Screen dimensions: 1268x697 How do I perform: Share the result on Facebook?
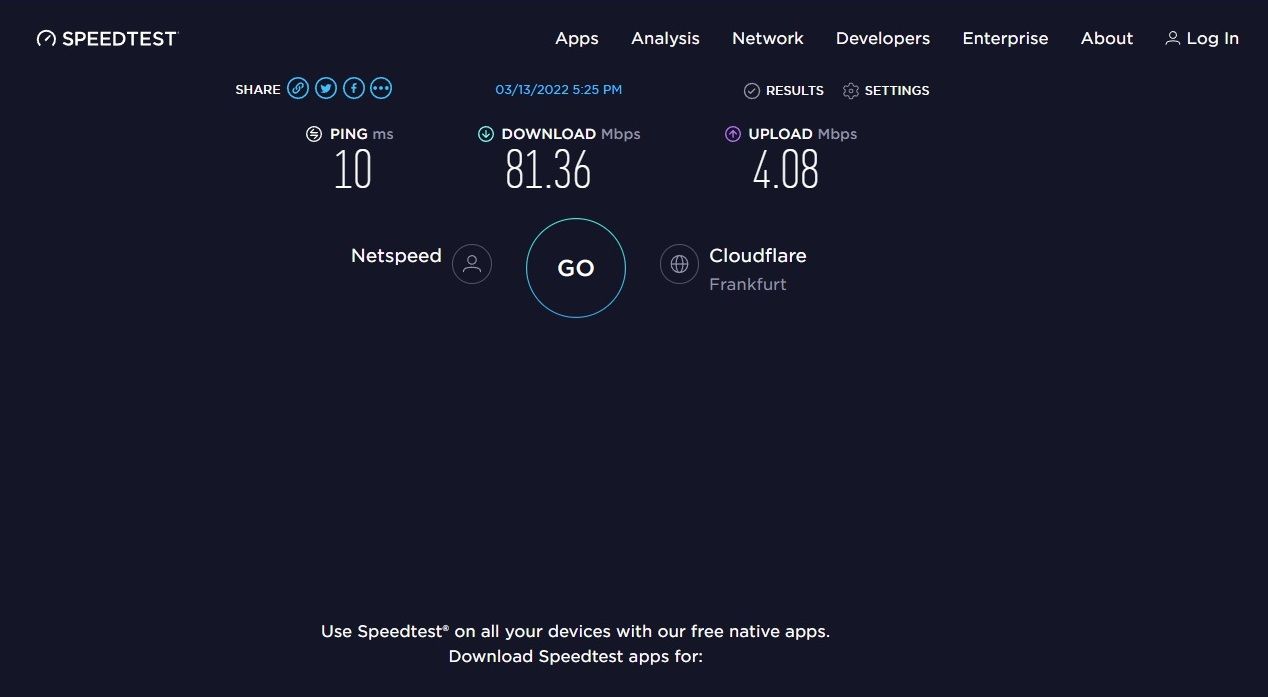click(354, 89)
